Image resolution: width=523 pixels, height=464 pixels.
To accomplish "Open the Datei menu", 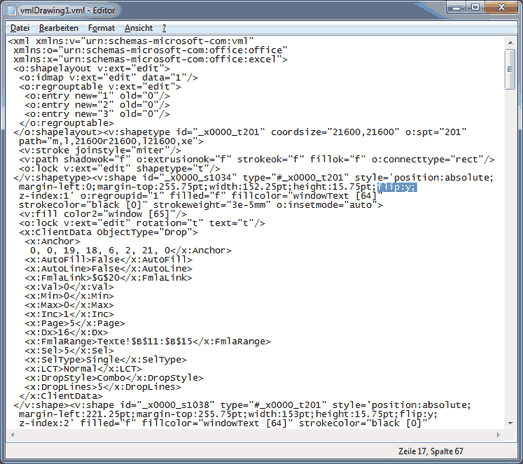I will (x=20, y=28).
